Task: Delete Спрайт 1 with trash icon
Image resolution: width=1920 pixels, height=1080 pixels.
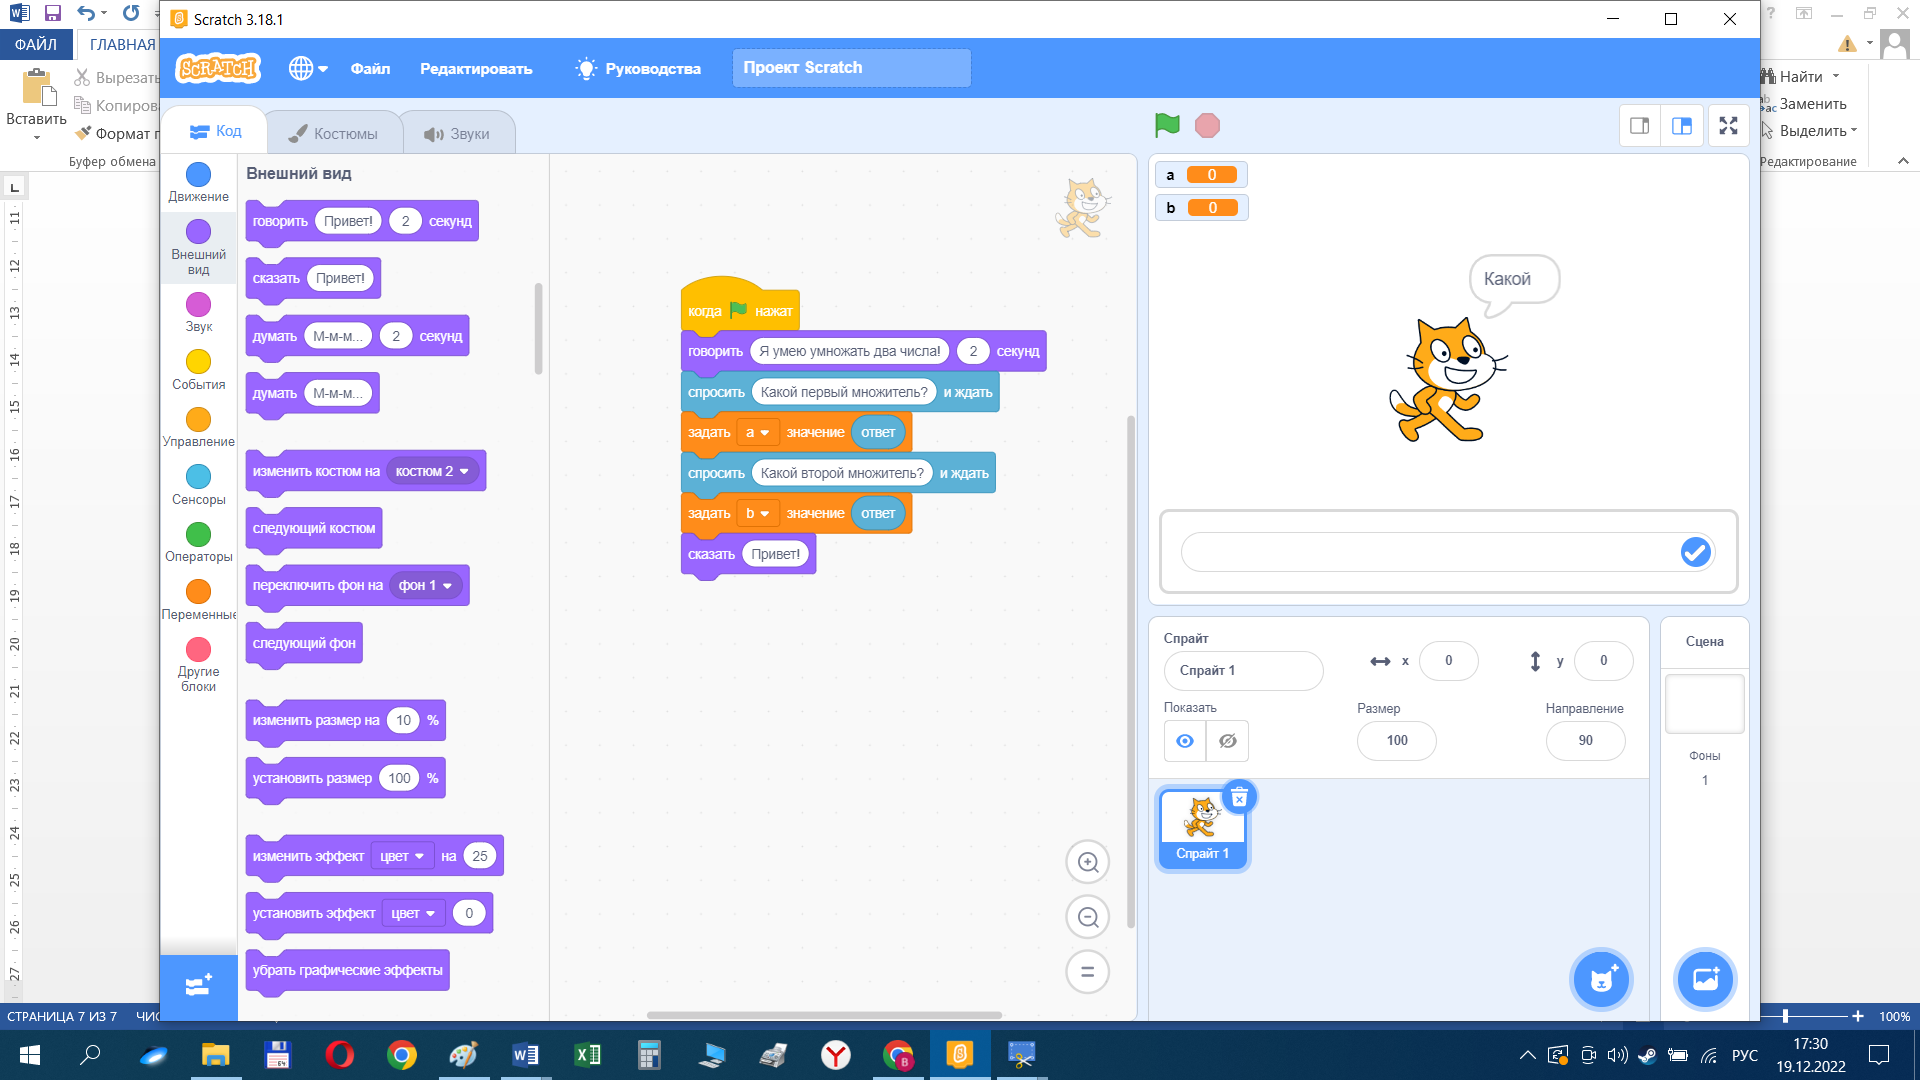Action: click(x=1239, y=797)
